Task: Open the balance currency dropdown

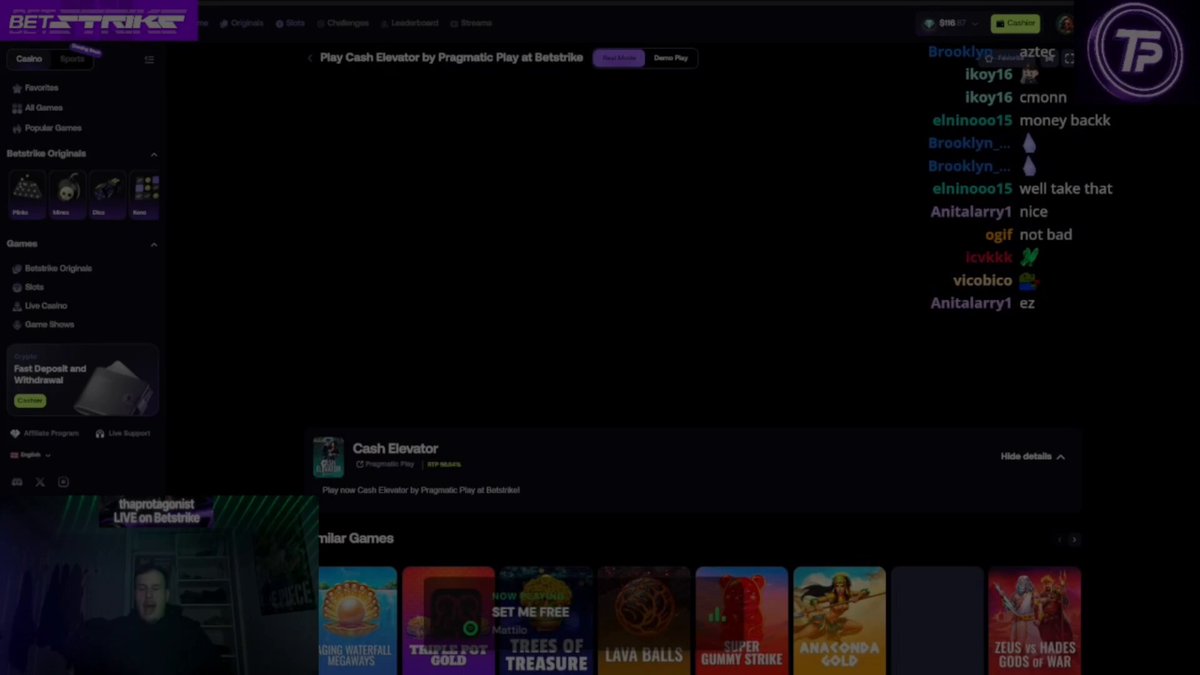Action: click(951, 23)
